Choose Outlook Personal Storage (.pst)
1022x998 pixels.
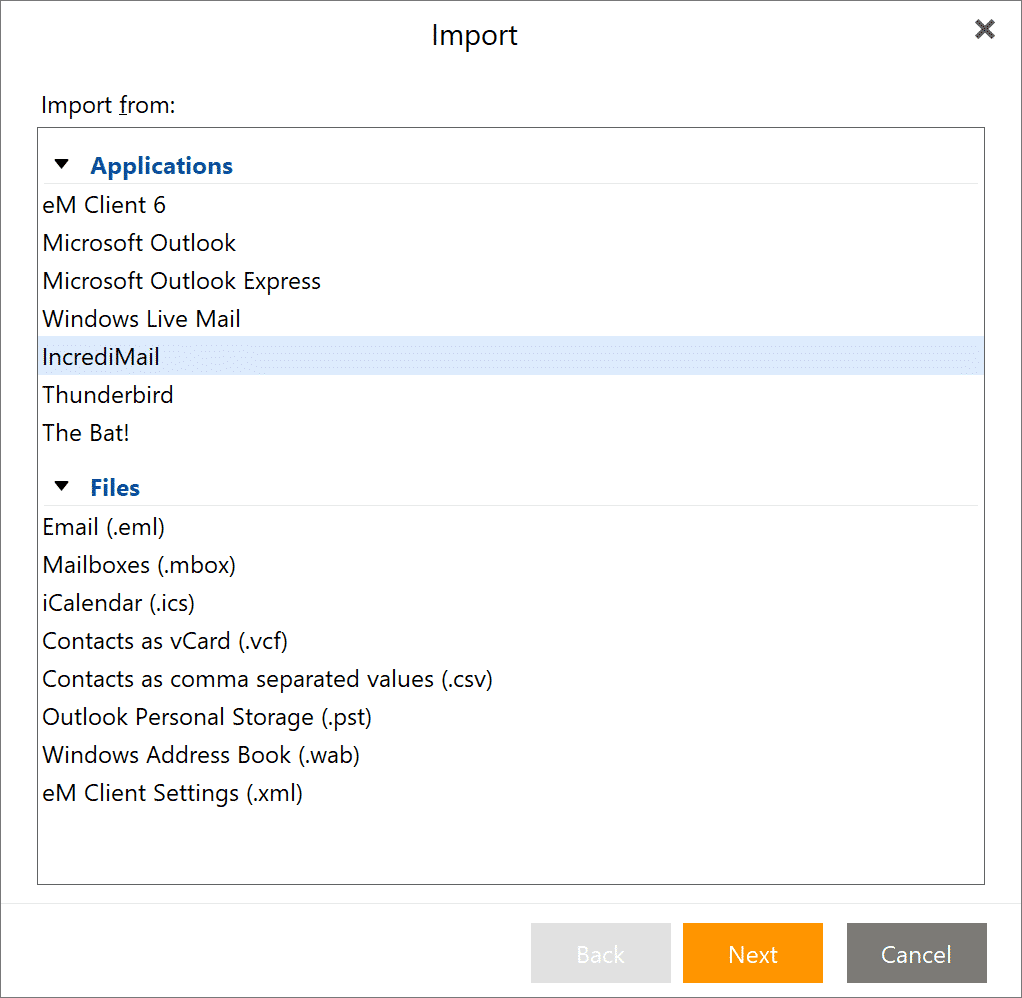point(511,717)
